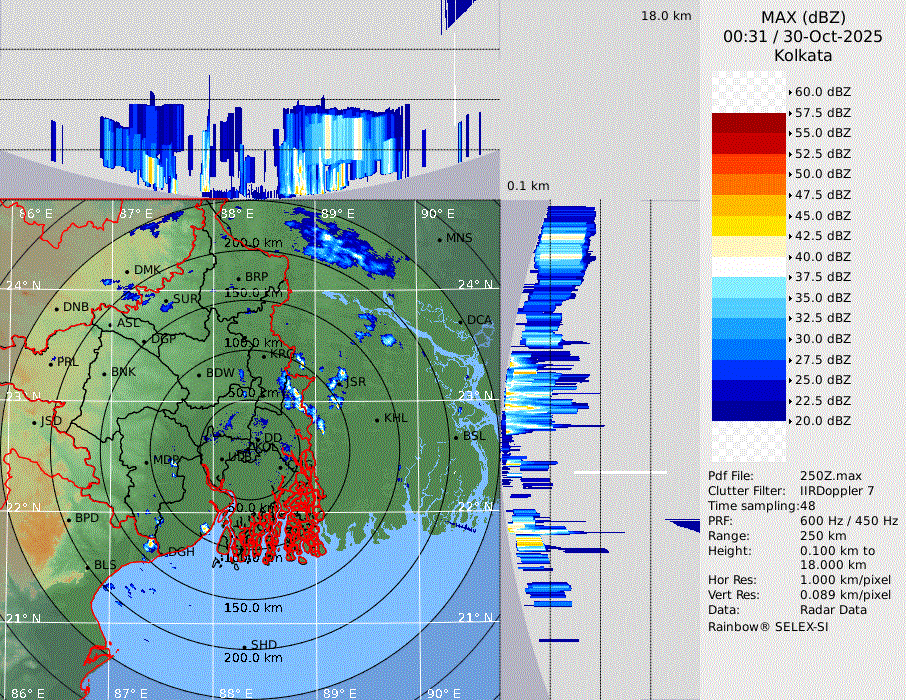
Task: Click the MNS station marker on map
Action: pyautogui.click(x=439, y=239)
